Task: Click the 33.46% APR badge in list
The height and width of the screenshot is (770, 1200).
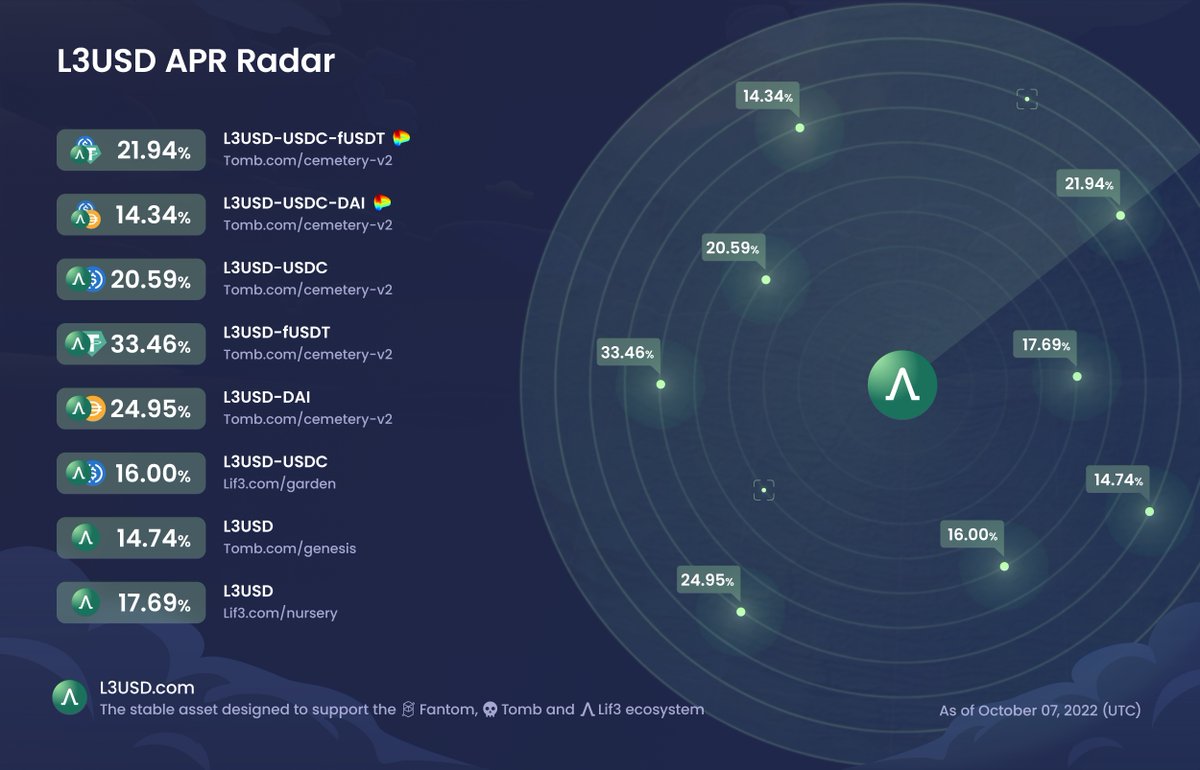Action: click(x=131, y=345)
